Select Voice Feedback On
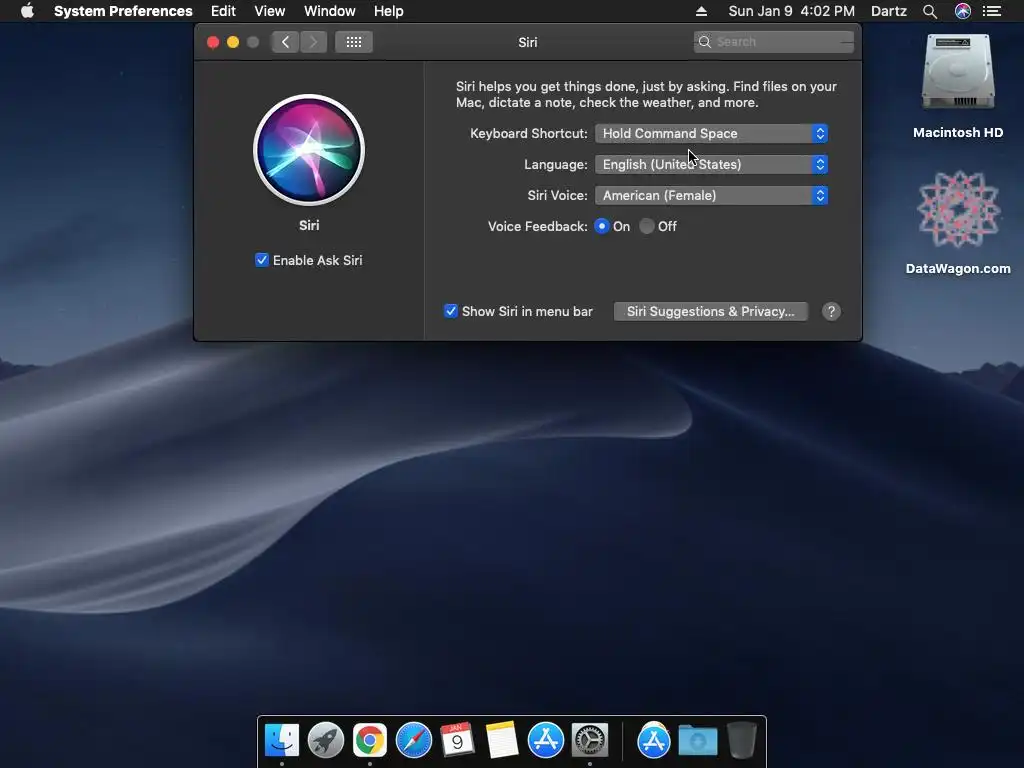1024x768 pixels. coord(602,226)
